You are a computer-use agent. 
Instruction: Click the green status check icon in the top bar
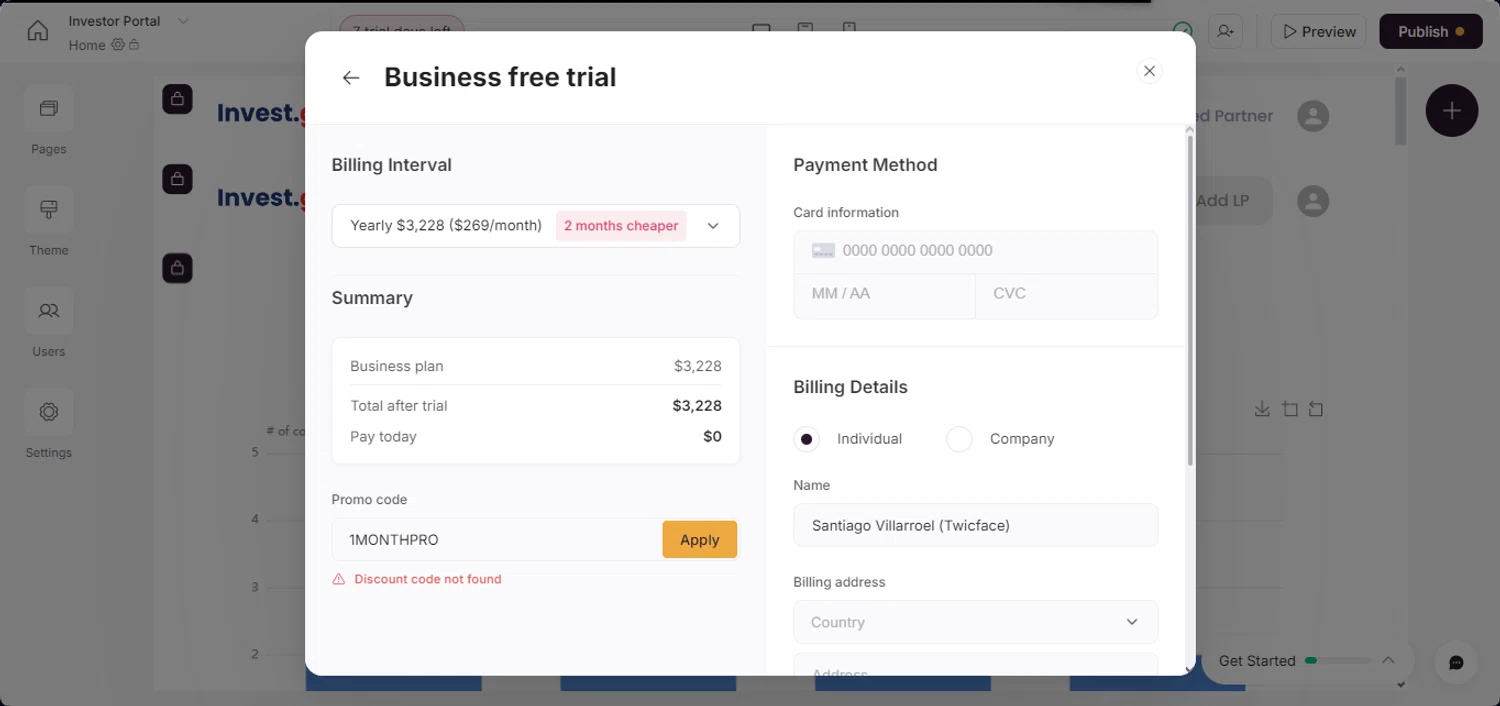pyautogui.click(x=1183, y=31)
